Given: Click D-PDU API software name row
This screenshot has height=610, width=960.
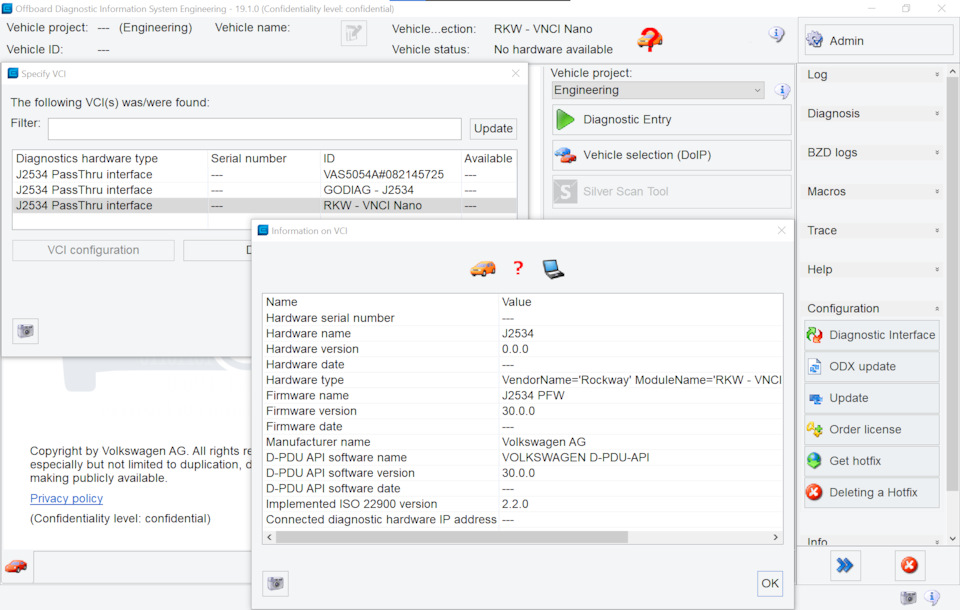Looking at the screenshot, I should [523, 458].
